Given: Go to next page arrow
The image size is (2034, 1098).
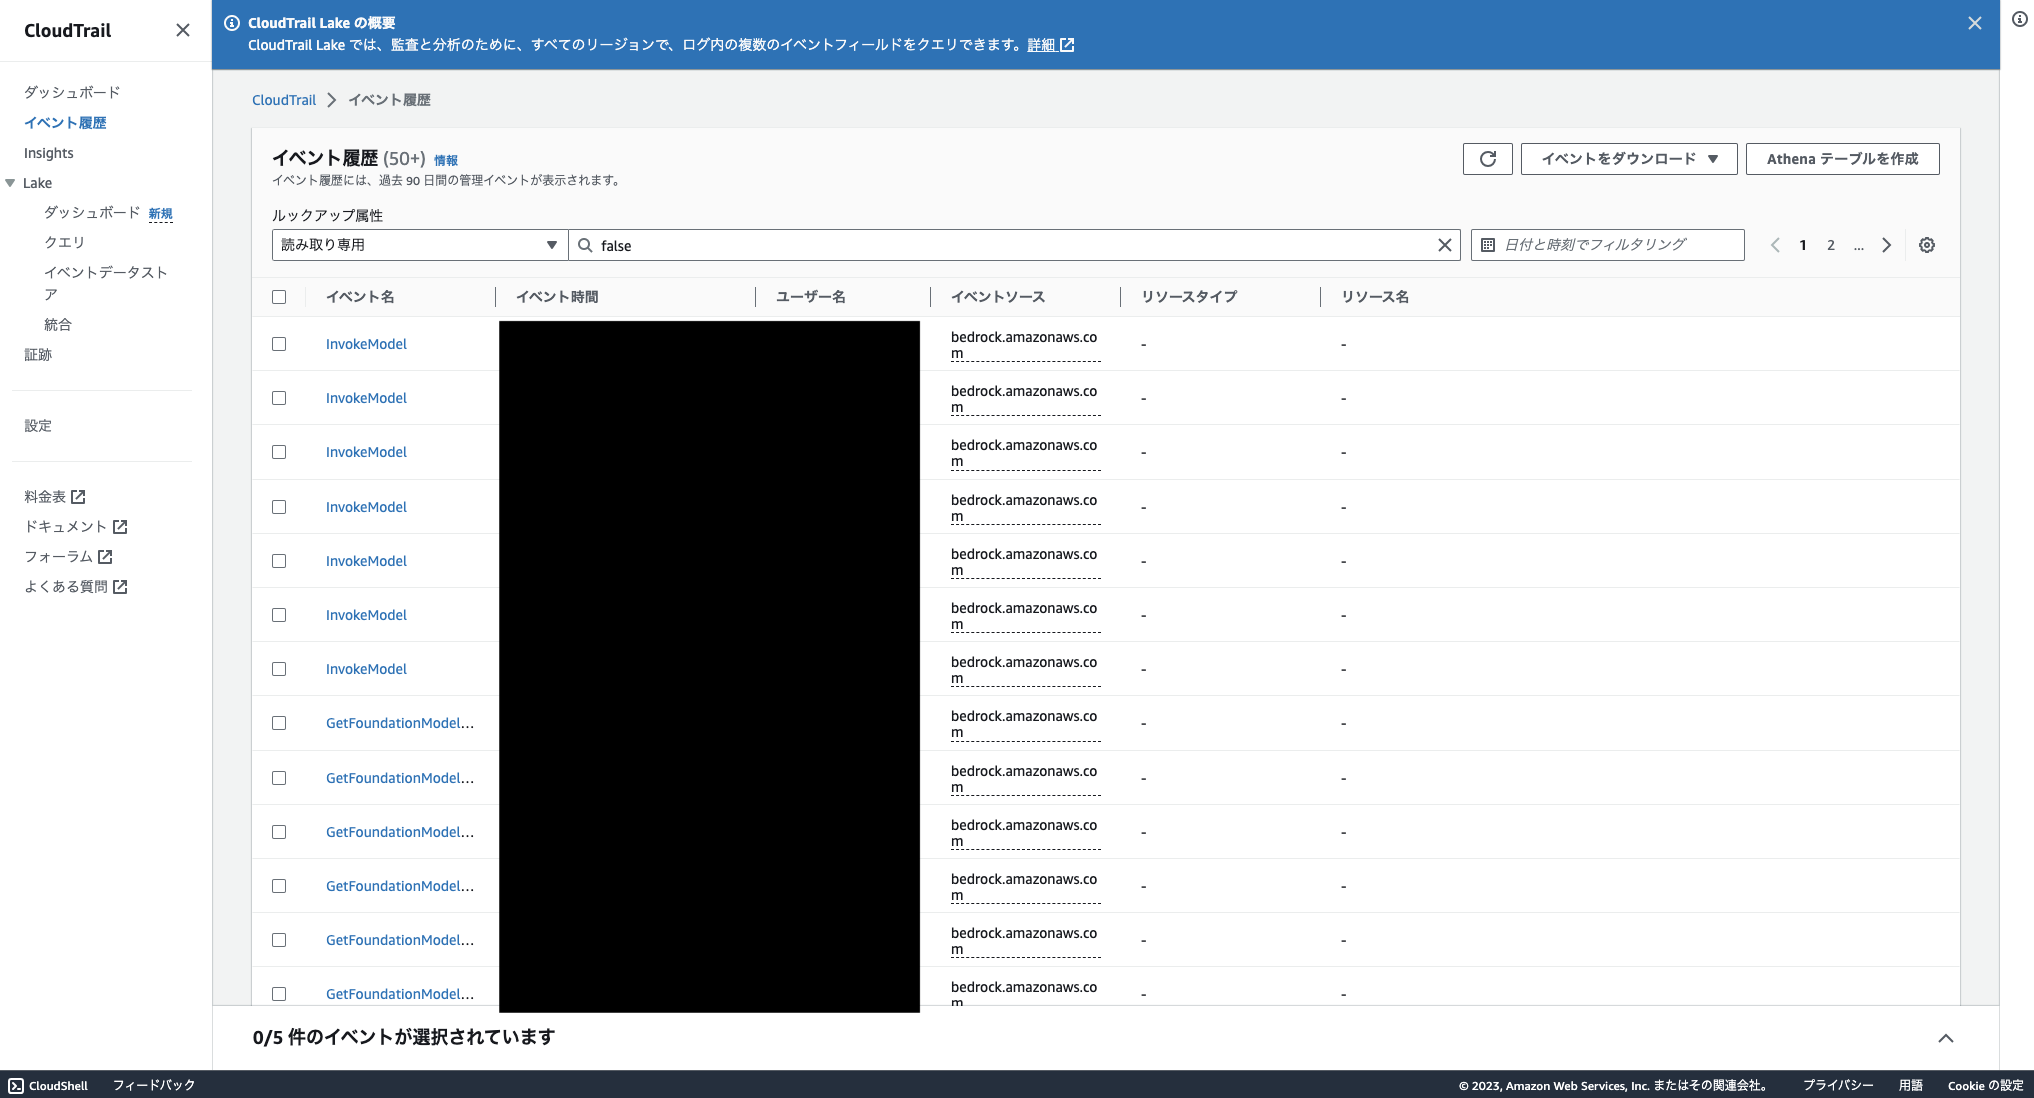Looking at the screenshot, I should [x=1886, y=245].
